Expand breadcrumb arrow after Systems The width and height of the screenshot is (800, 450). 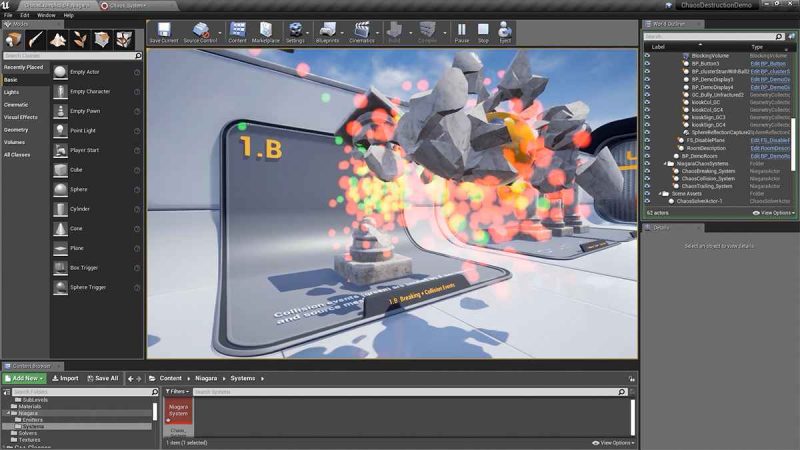[x=263, y=379]
